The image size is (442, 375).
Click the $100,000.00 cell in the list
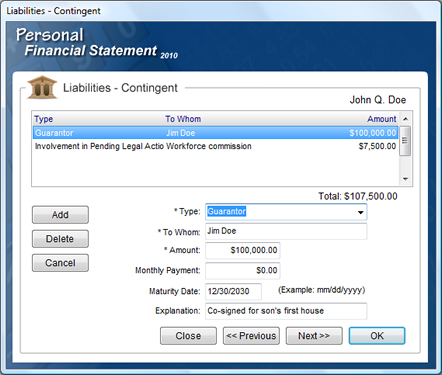[373, 133]
